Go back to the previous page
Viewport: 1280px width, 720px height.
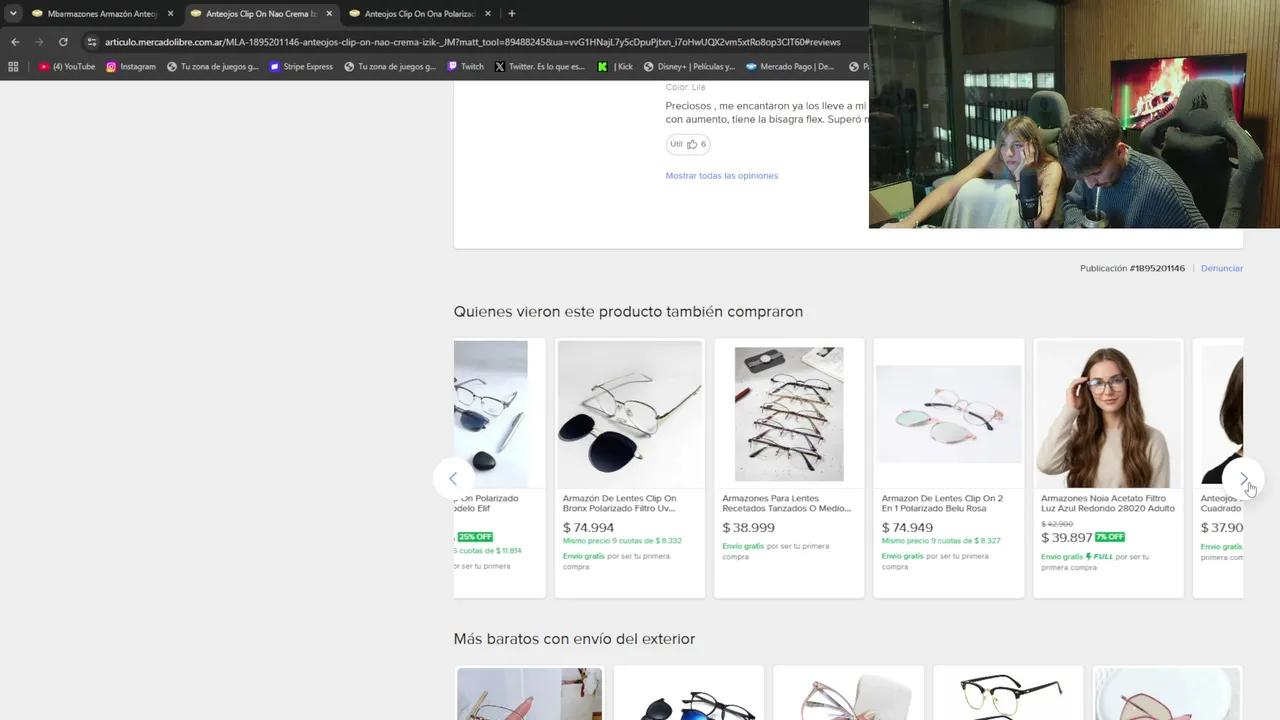15,42
